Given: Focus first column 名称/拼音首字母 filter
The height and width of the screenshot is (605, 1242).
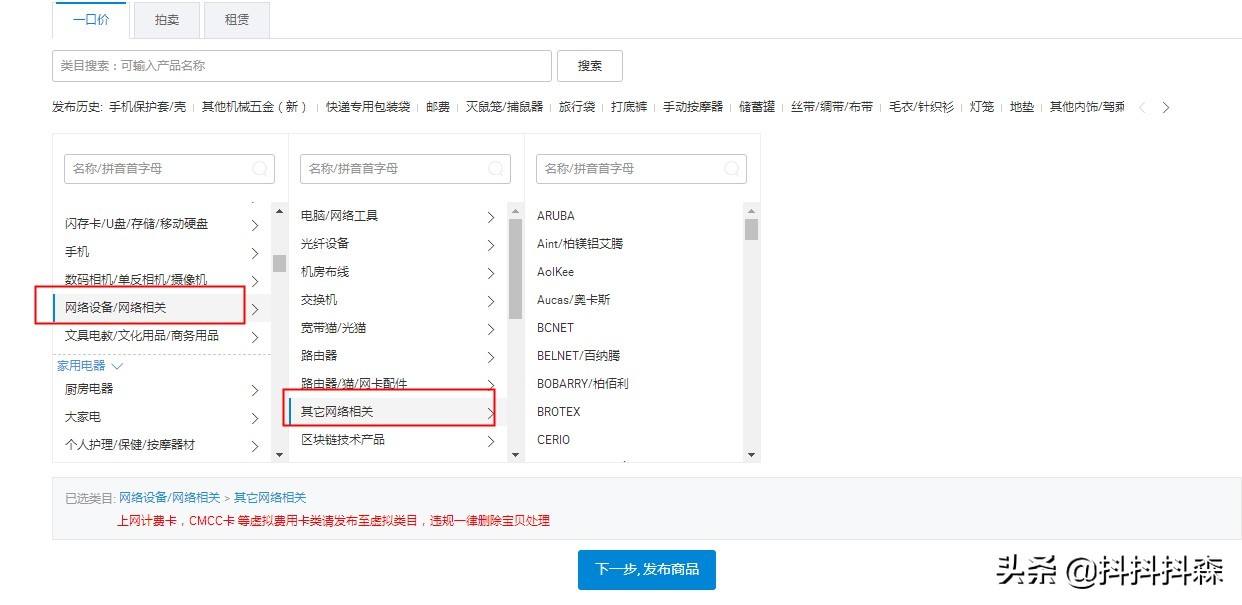Looking at the screenshot, I should (x=169, y=169).
